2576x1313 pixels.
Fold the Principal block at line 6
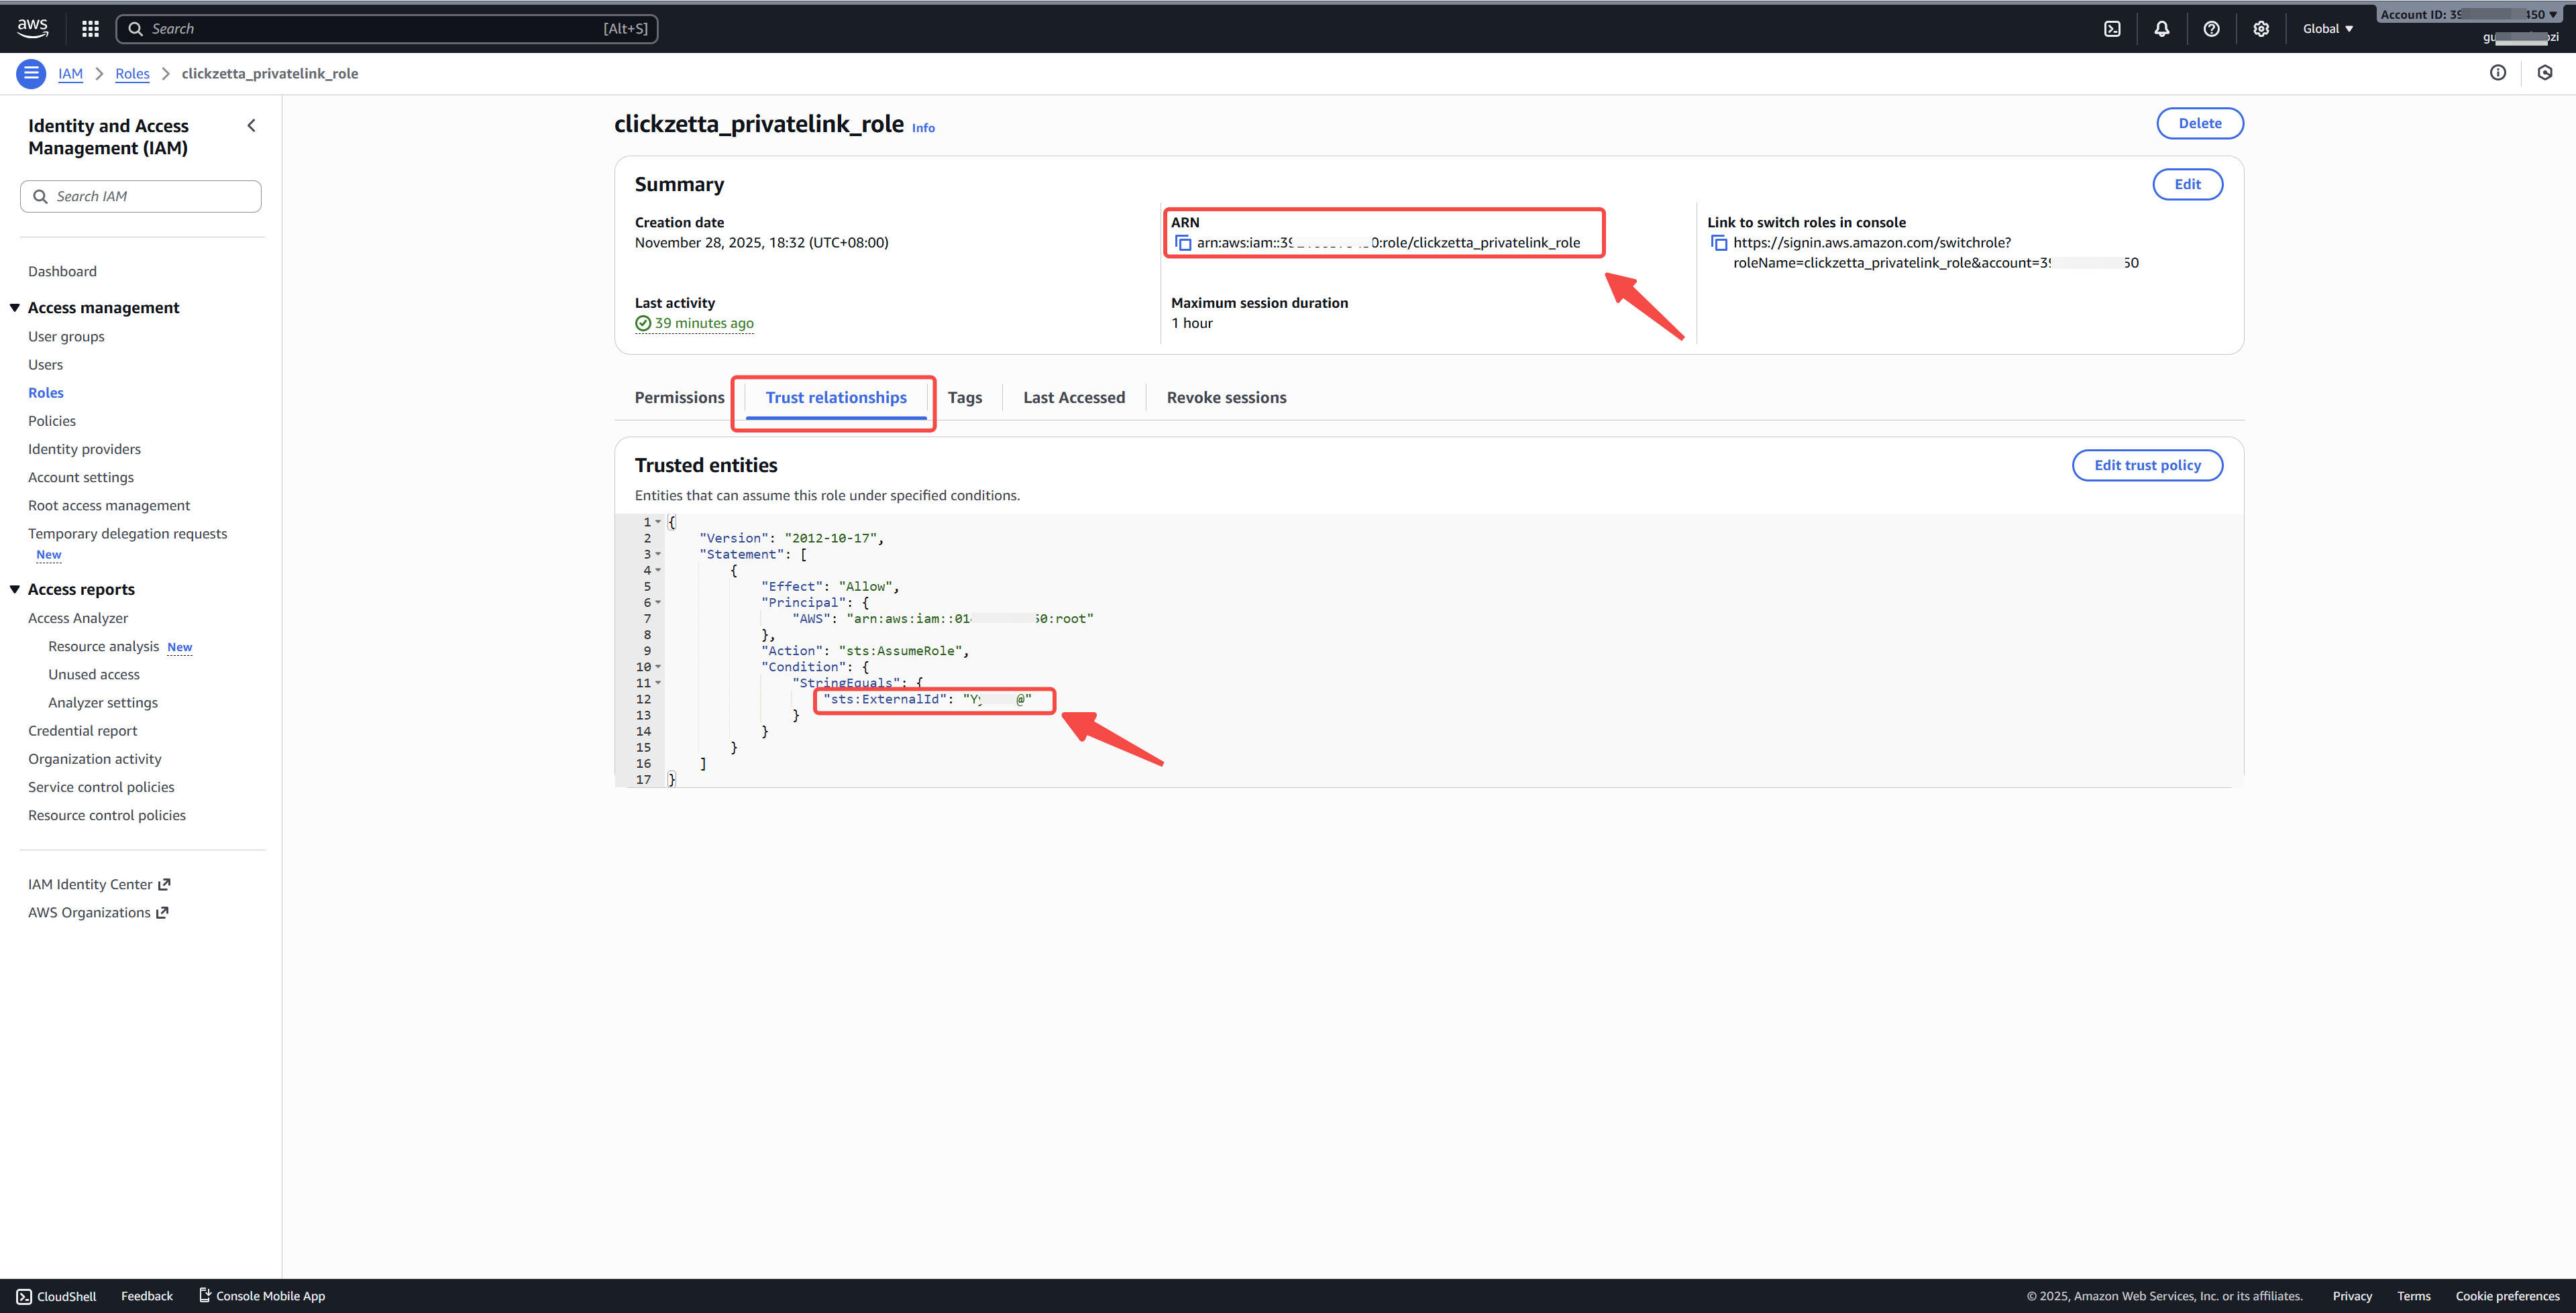pyautogui.click(x=658, y=602)
